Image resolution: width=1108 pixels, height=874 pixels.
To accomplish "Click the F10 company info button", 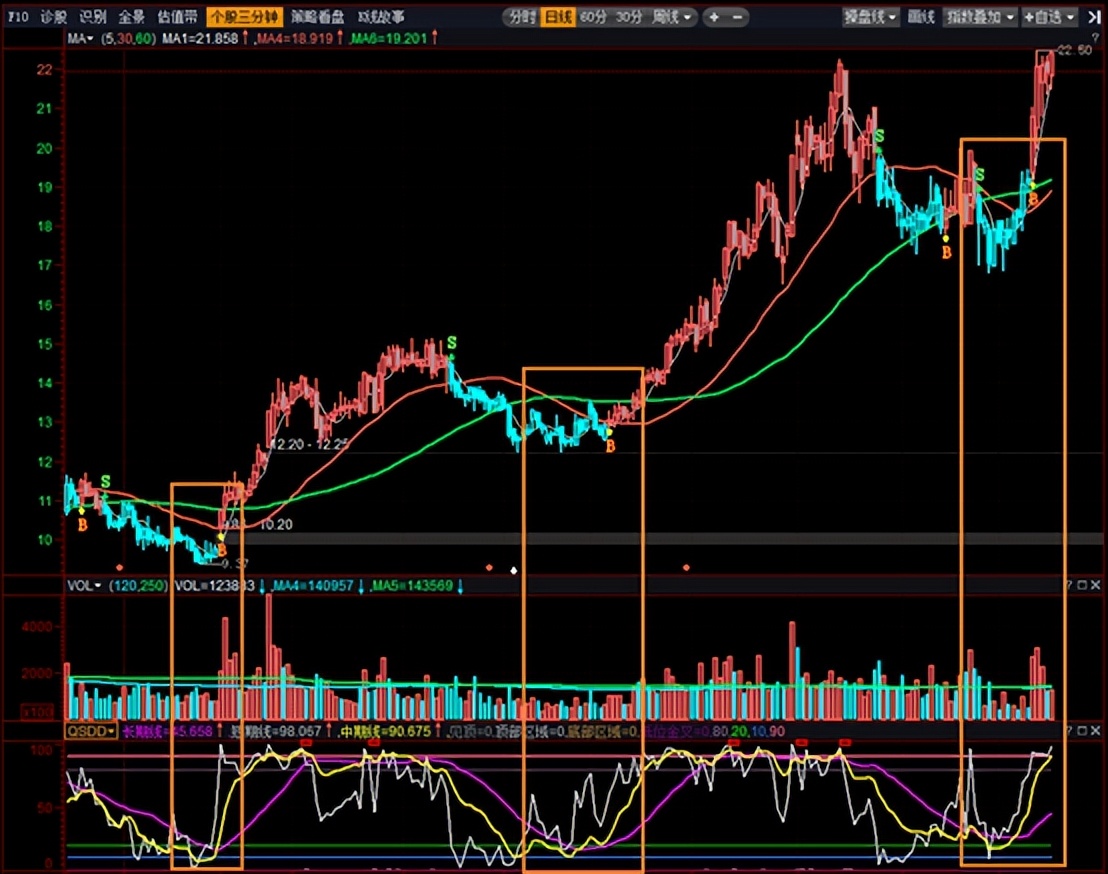I will point(19,17).
